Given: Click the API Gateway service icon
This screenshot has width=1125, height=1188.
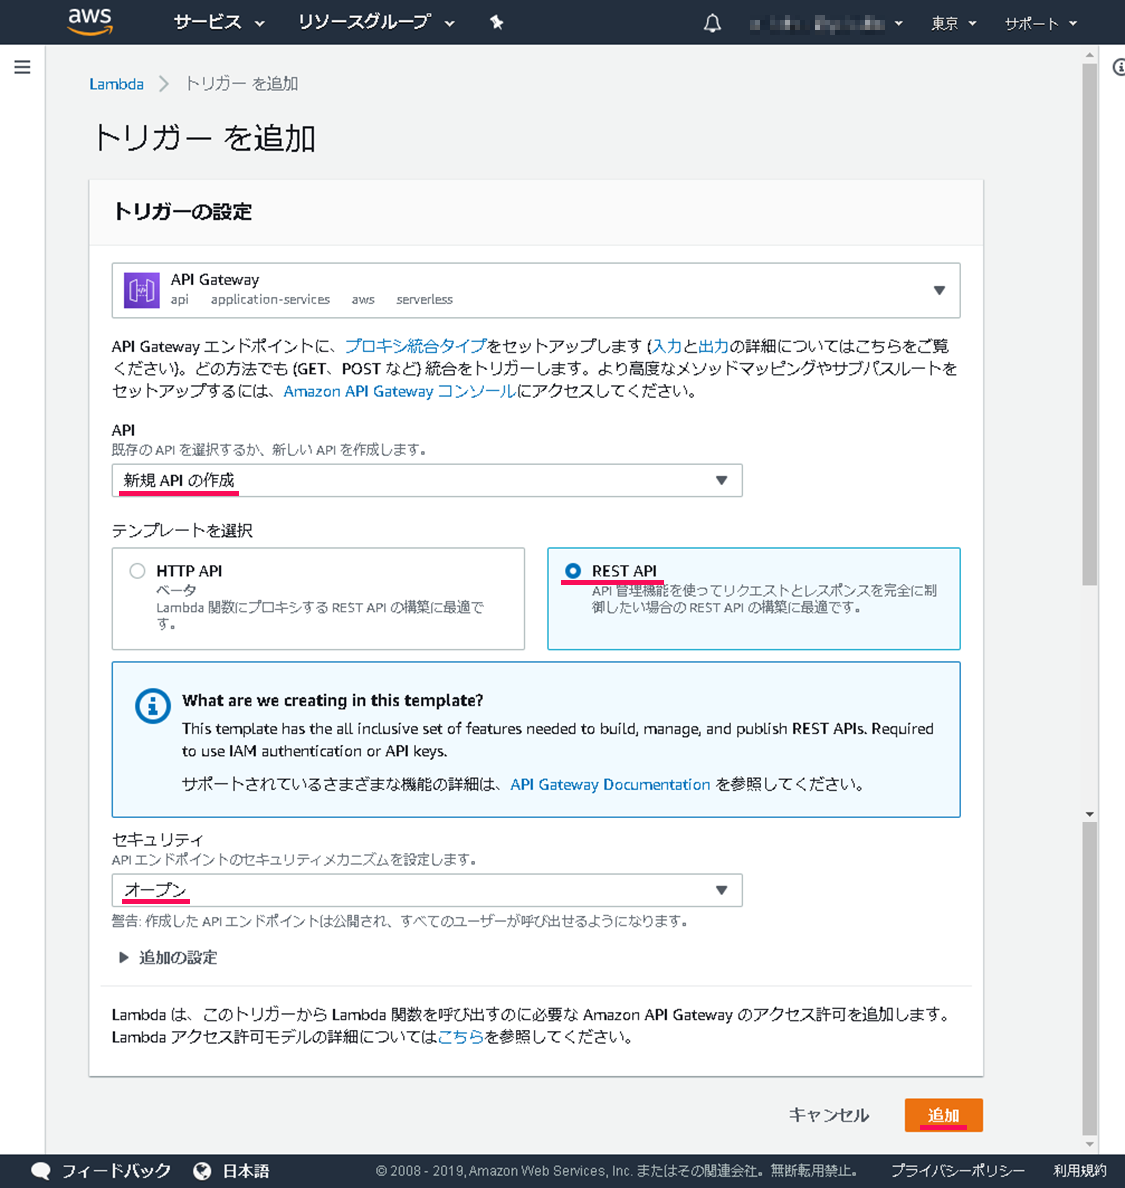Looking at the screenshot, I should pos(142,290).
